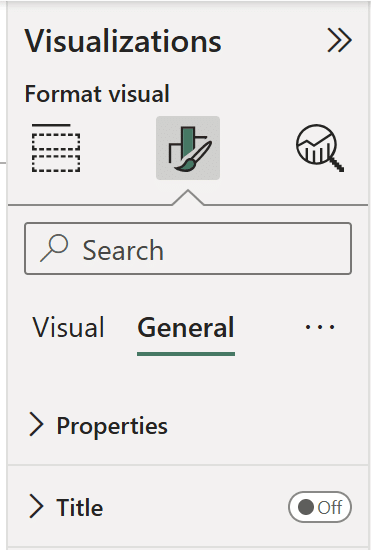Open the Build visual fields icon
The width and height of the screenshot is (371, 550).
coord(56,148)
